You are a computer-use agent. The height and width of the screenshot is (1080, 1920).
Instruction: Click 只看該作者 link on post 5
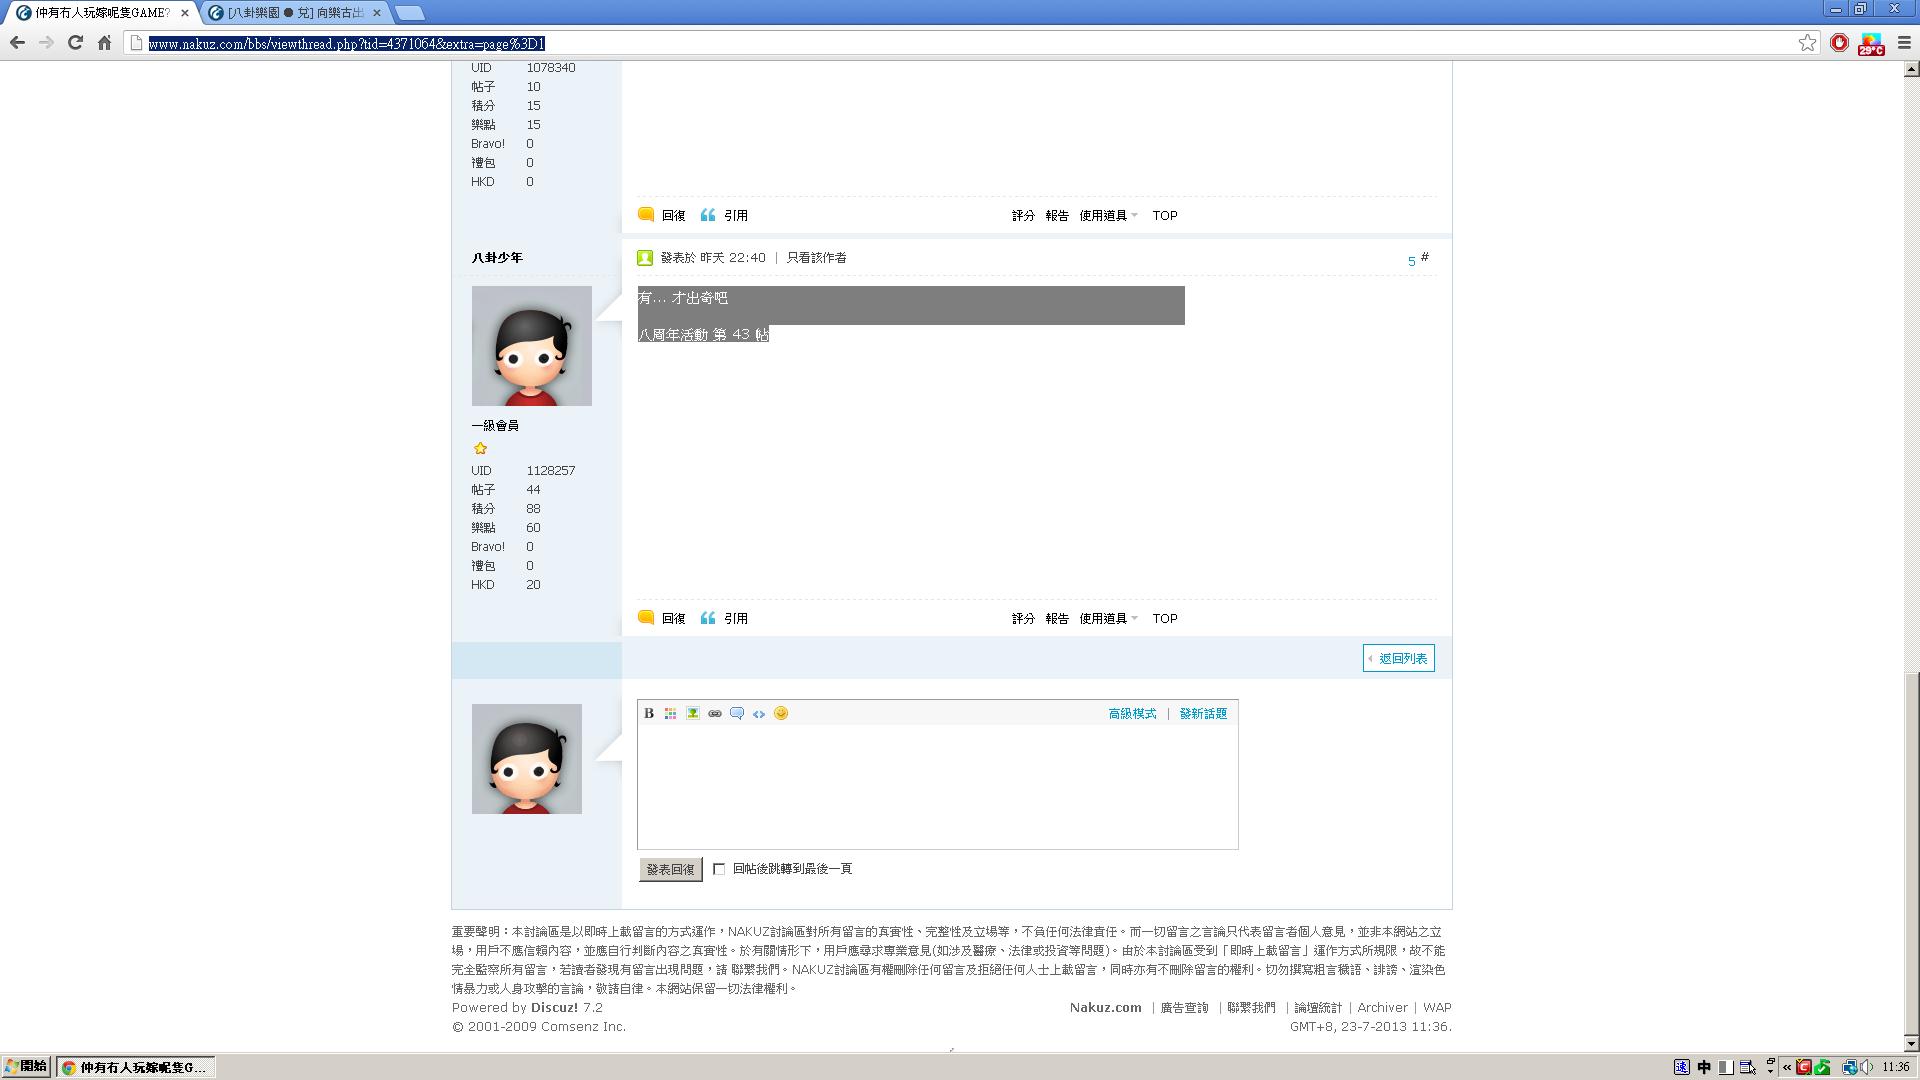tap(816, 258)
